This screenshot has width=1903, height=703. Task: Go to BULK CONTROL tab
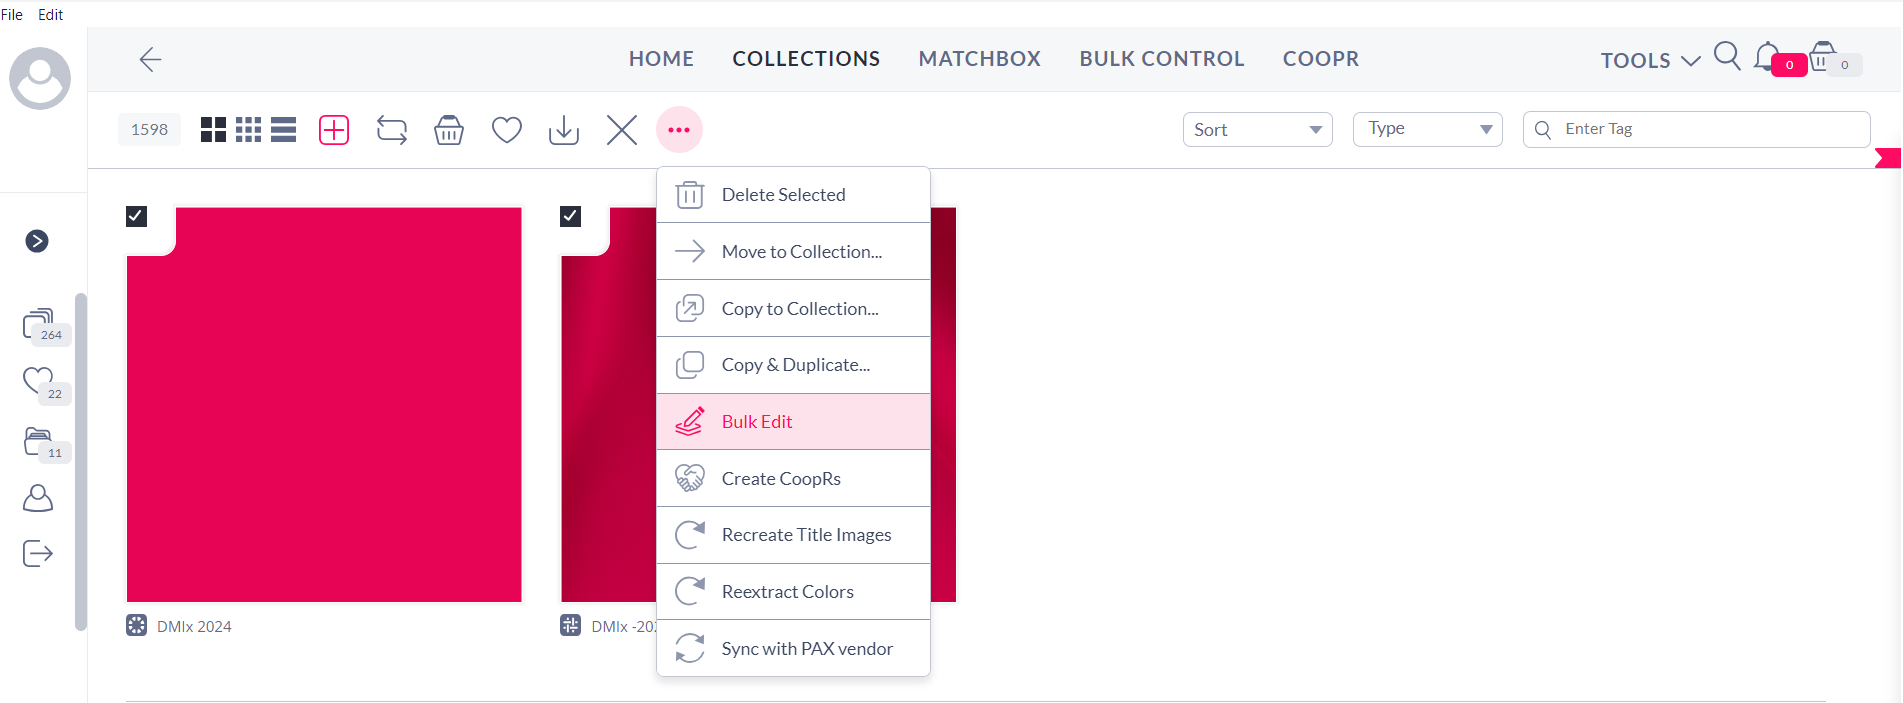pos(1162,59)
